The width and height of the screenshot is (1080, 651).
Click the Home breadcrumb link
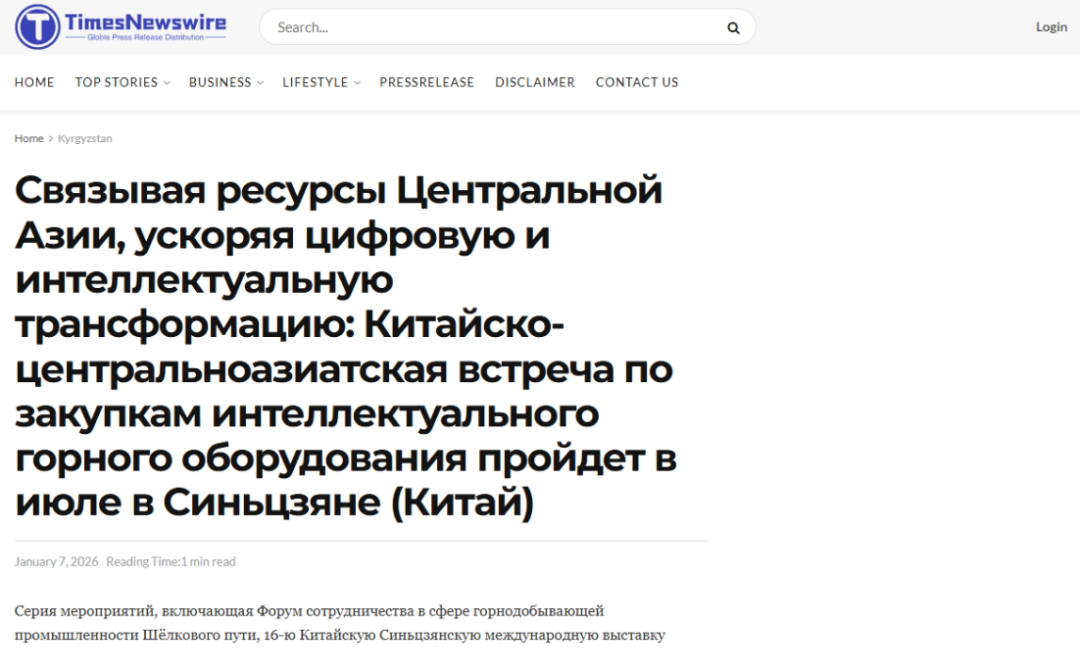pos(29,139)
